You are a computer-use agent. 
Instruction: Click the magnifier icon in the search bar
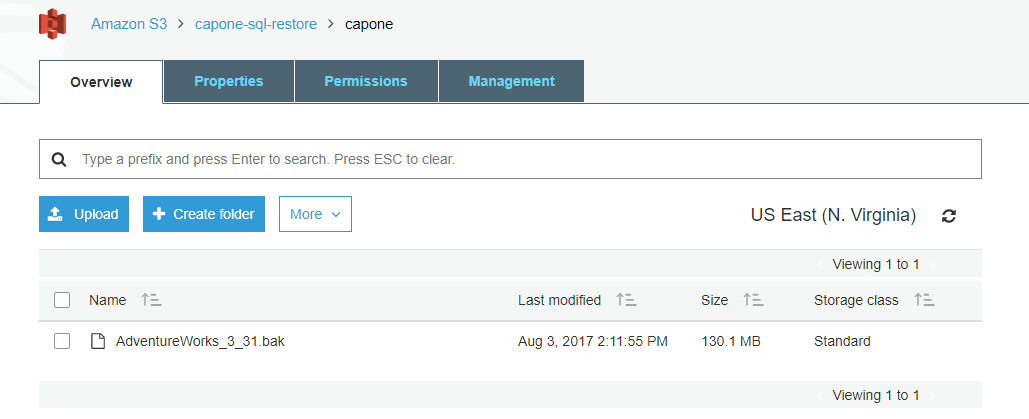click(59, 160)
